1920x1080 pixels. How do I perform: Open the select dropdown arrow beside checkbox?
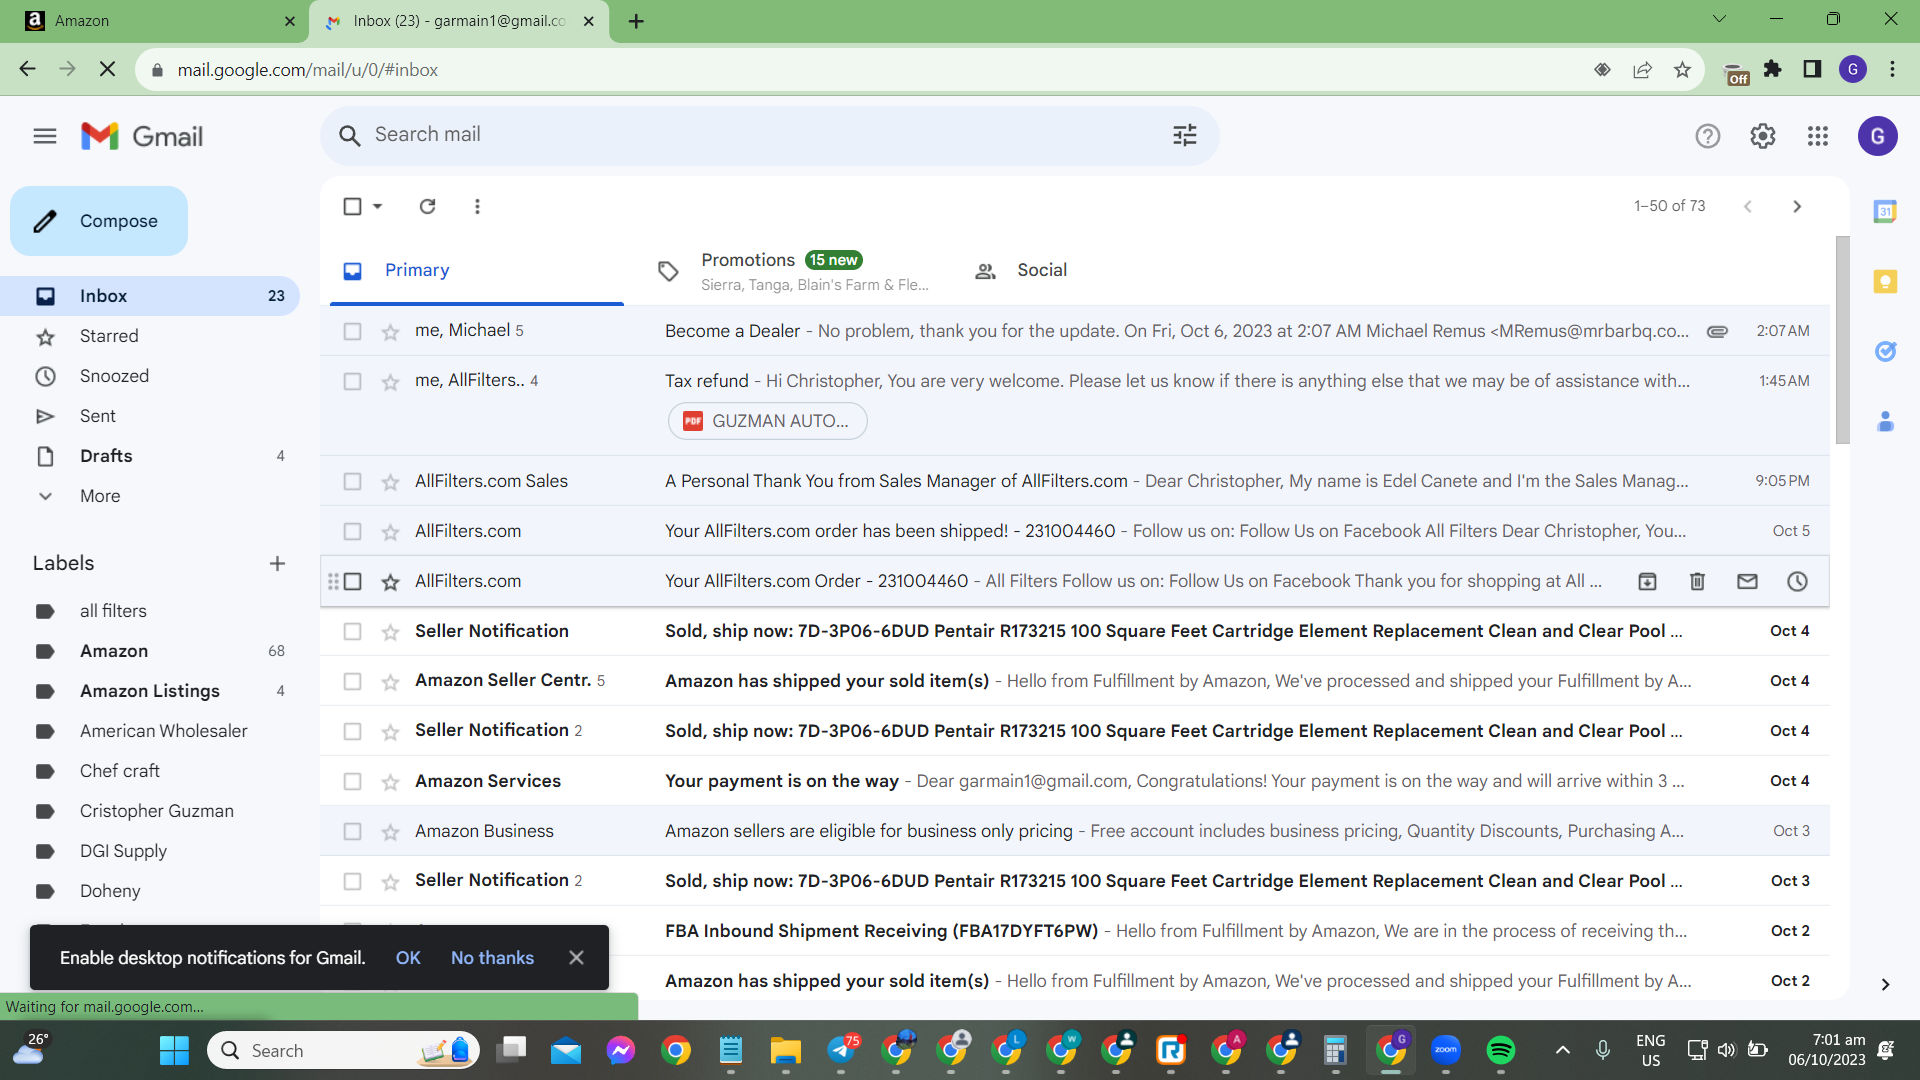tap(377, 206)
